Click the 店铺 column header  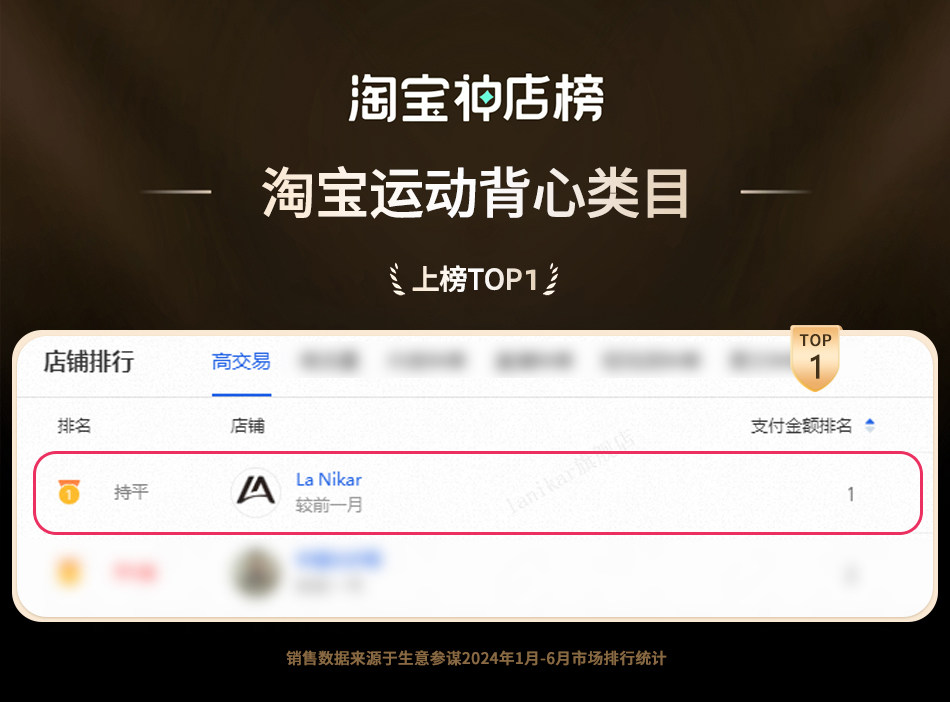(247, 426)
